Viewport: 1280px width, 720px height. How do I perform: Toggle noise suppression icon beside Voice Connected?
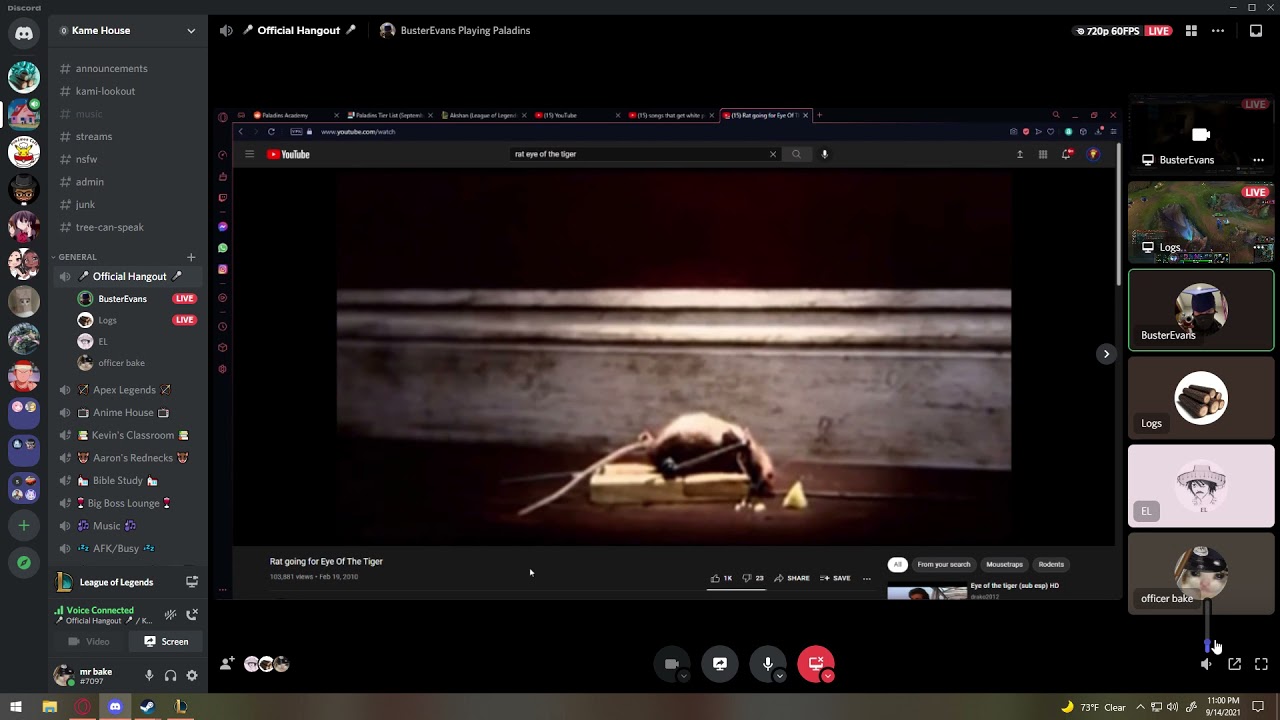coord(170,614)
